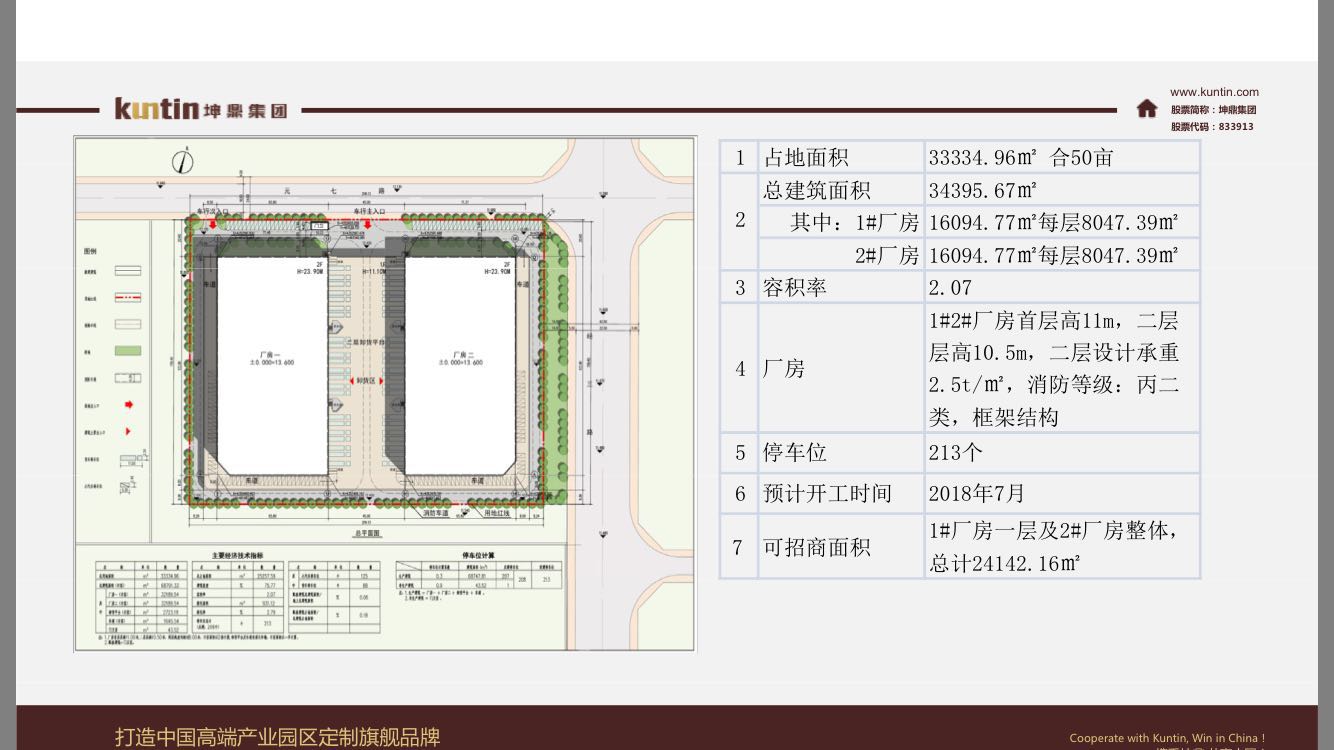1334x750 pixels.
Task: Click the 主要经济技术指标 table heading
Action: click(x=237, y=554)
